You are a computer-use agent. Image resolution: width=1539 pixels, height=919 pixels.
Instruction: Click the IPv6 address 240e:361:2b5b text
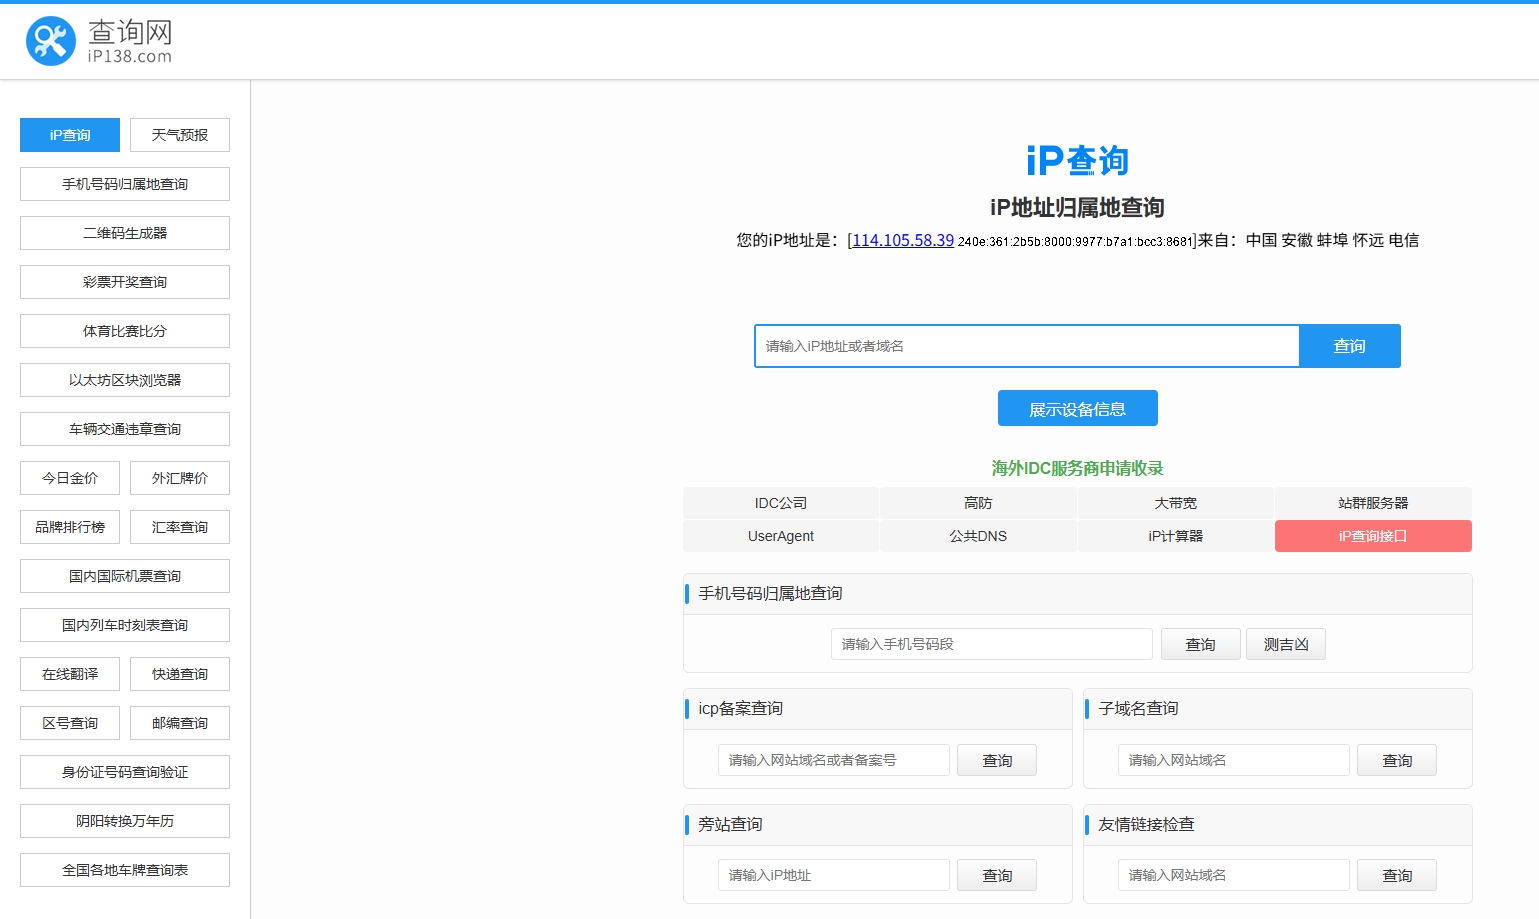coord(1076,241)
